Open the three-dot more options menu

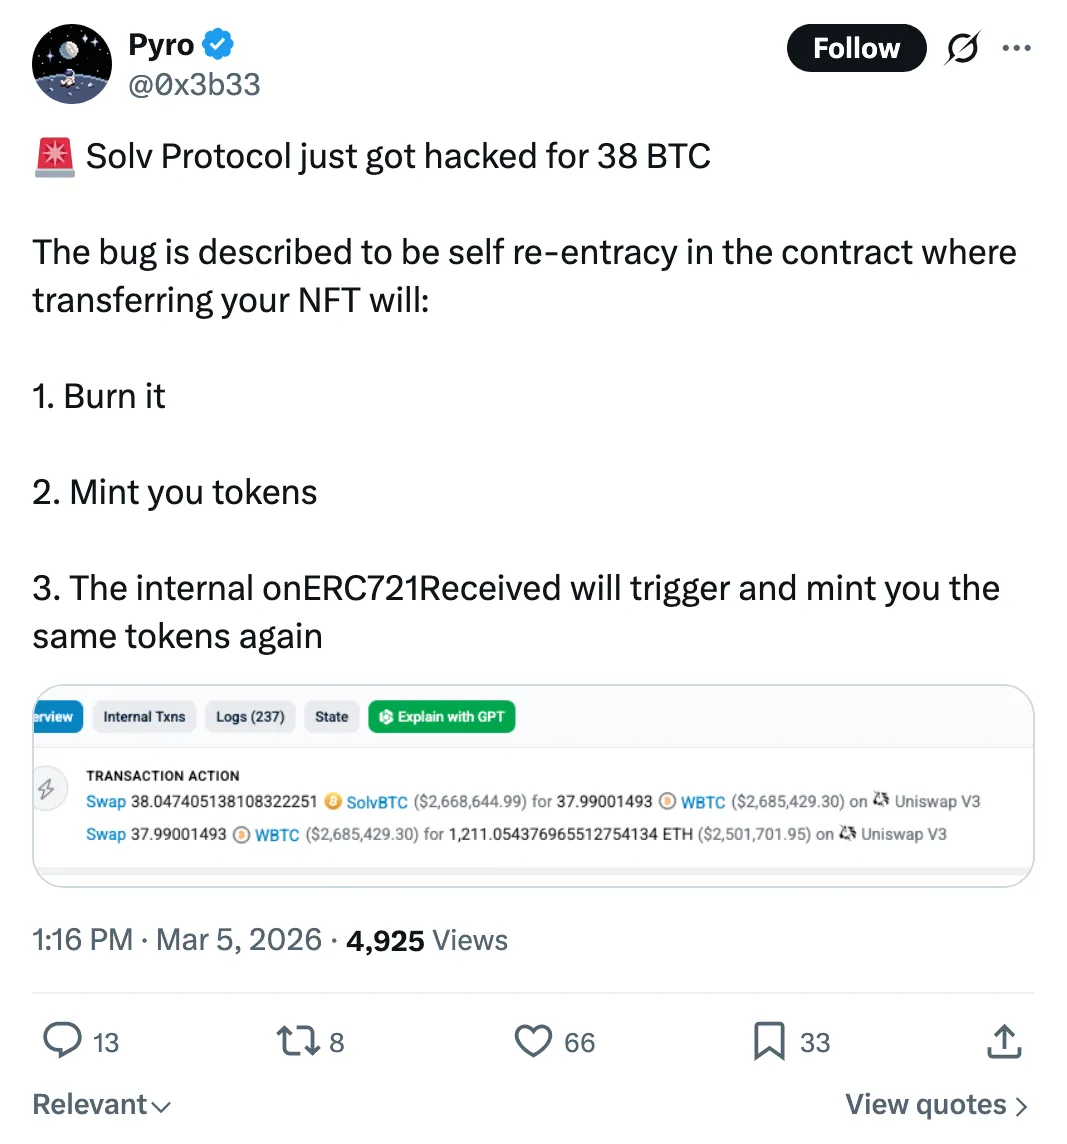1016,48
